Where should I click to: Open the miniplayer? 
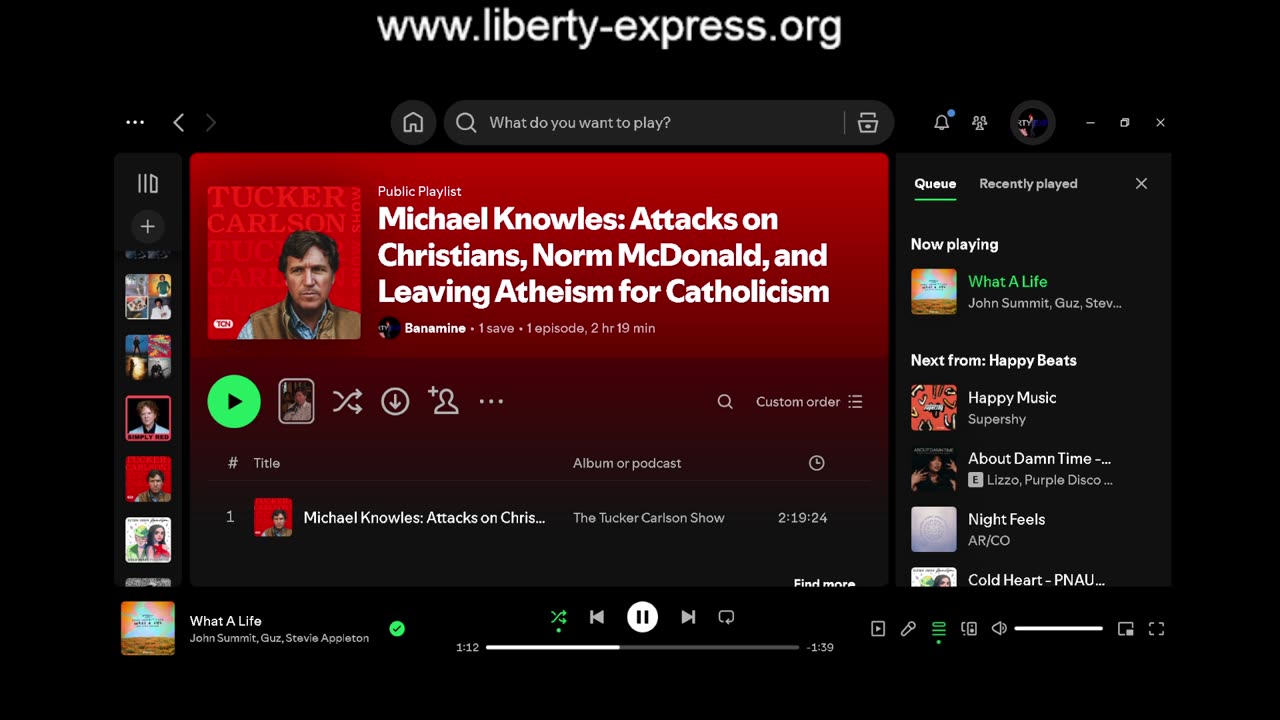click(x=1126, y=629)
